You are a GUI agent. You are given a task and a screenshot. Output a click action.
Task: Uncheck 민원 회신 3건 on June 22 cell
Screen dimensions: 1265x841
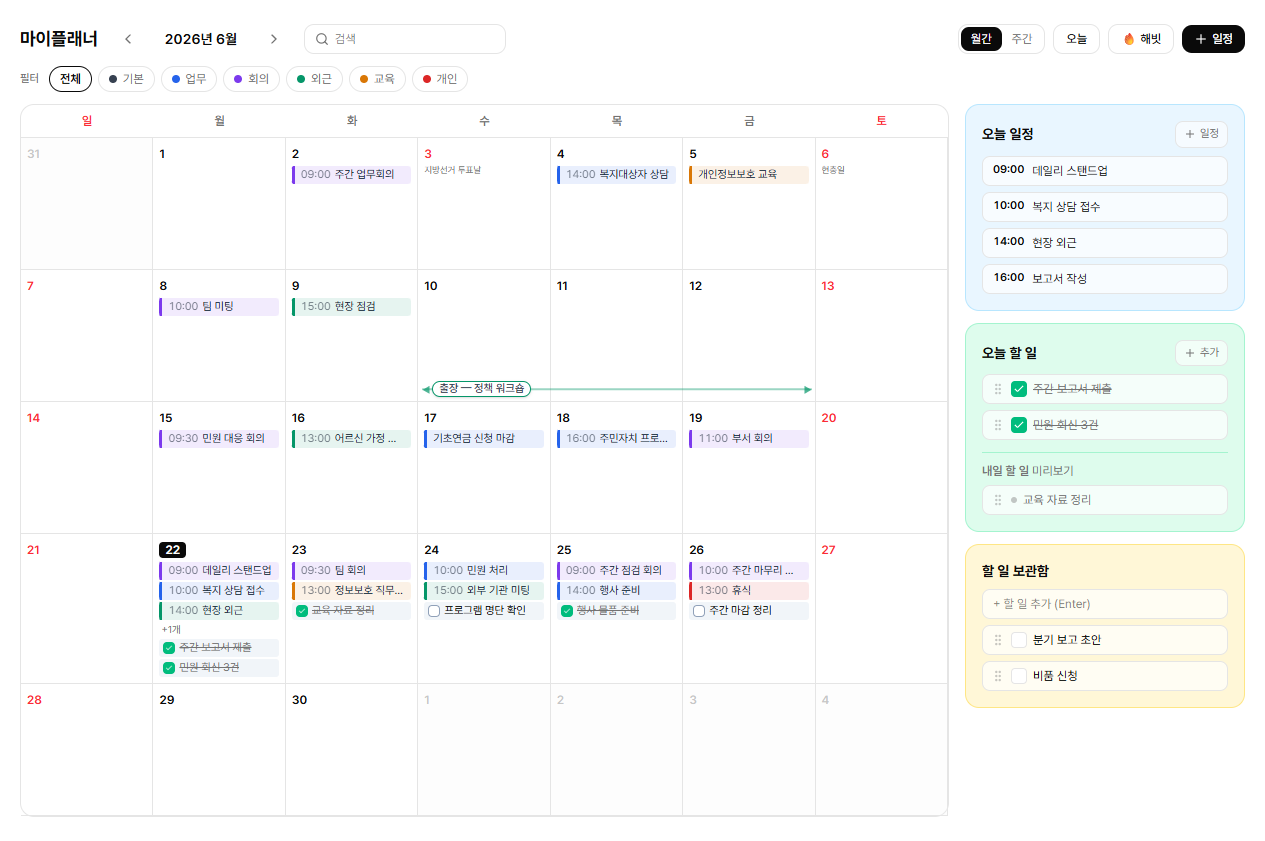tap(169, 668)
